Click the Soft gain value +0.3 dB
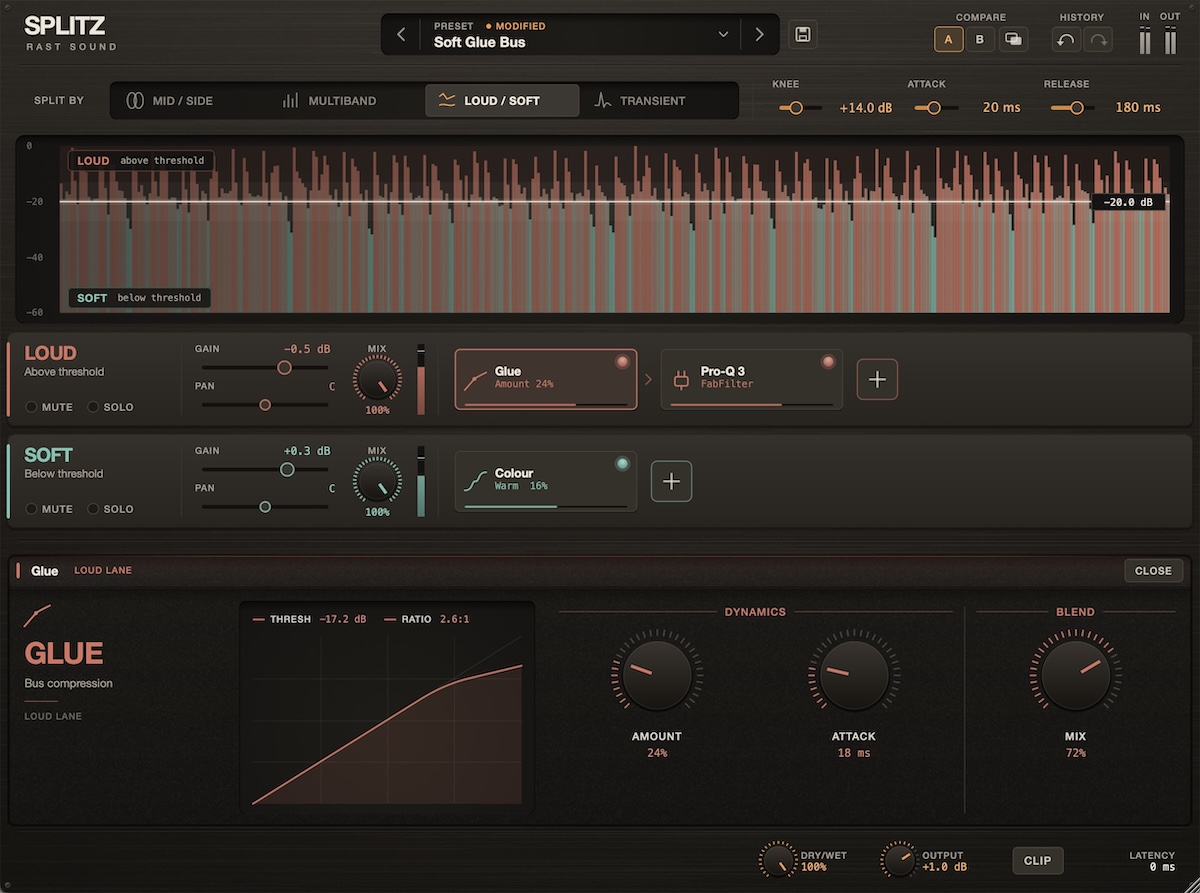Image resolution: width=1200 pixels, height=893 pixels. [x=306, y=451]
